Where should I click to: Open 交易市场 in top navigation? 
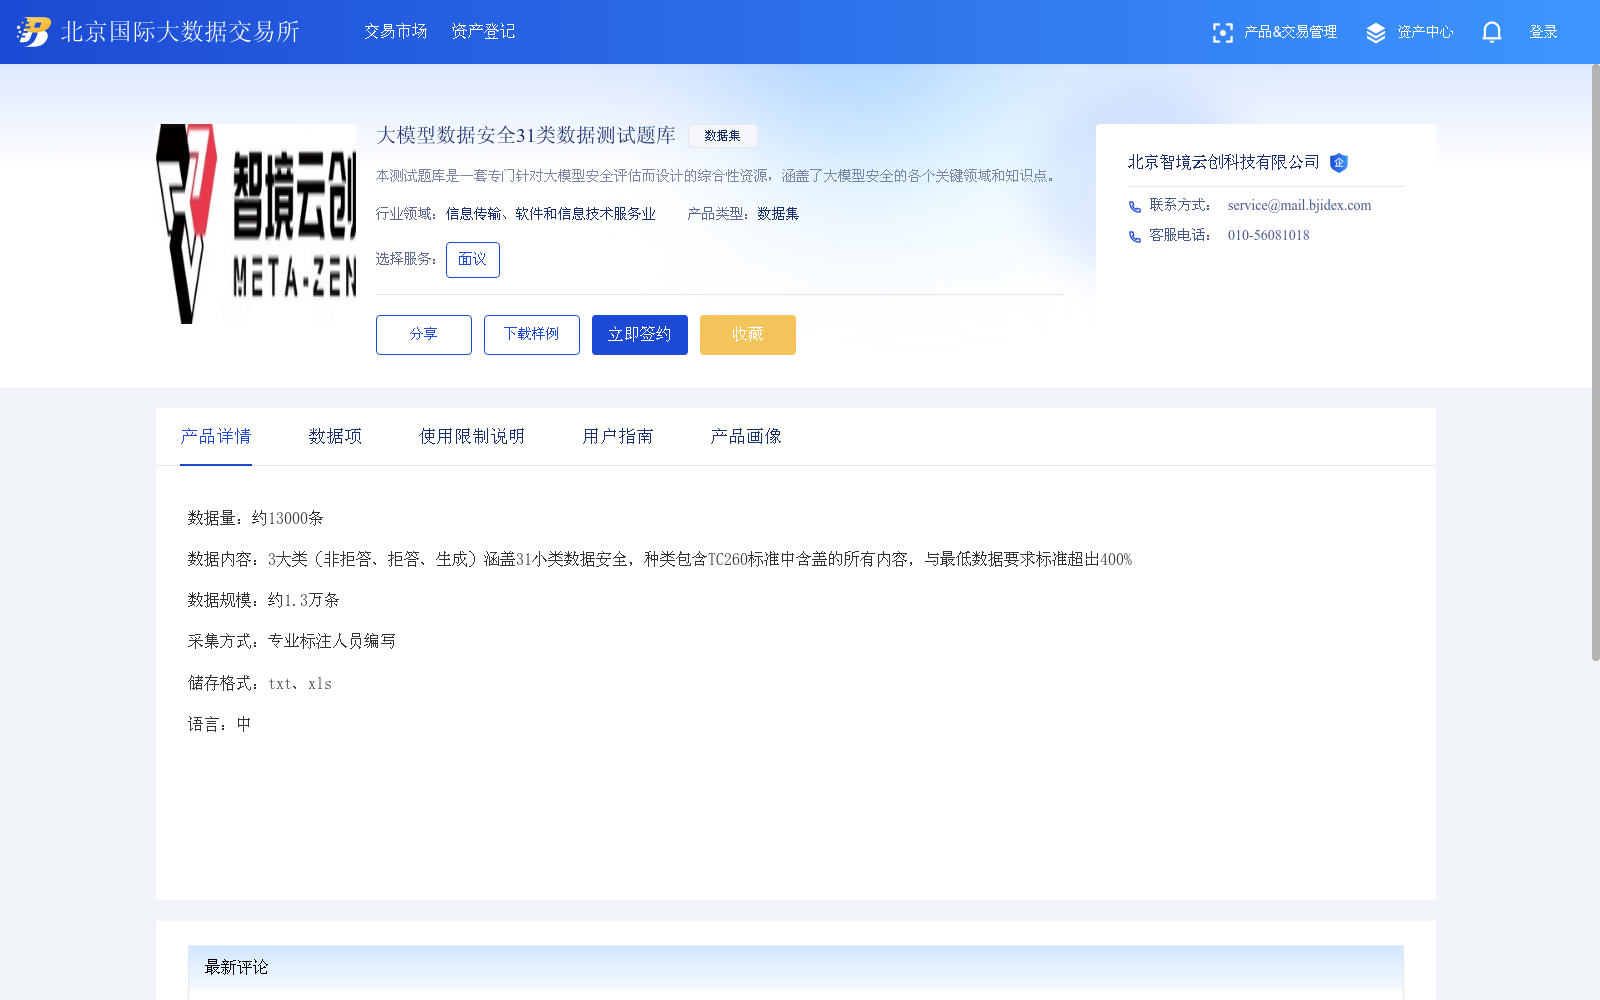(x=396, y=32)
